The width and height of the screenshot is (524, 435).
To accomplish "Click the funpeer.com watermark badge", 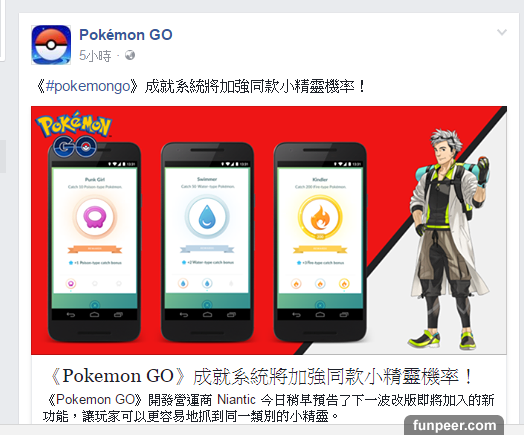I will click(454, 425).
